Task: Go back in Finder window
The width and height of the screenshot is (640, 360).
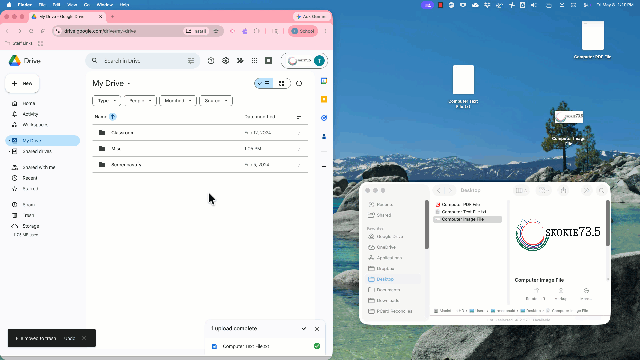Action: (439, 190)
